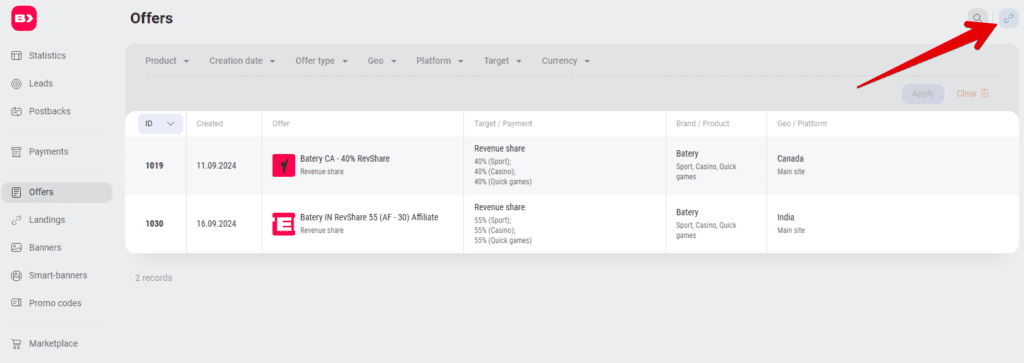Viewport: 1024px width, 363px height.
Task: Open Landings in the sidebar
Action: tap(47, 220)
